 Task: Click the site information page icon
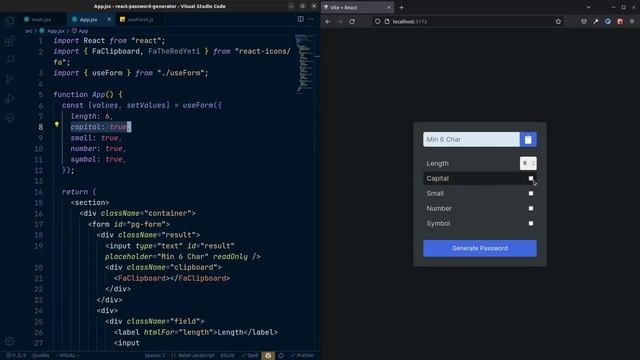click(387, 21)
